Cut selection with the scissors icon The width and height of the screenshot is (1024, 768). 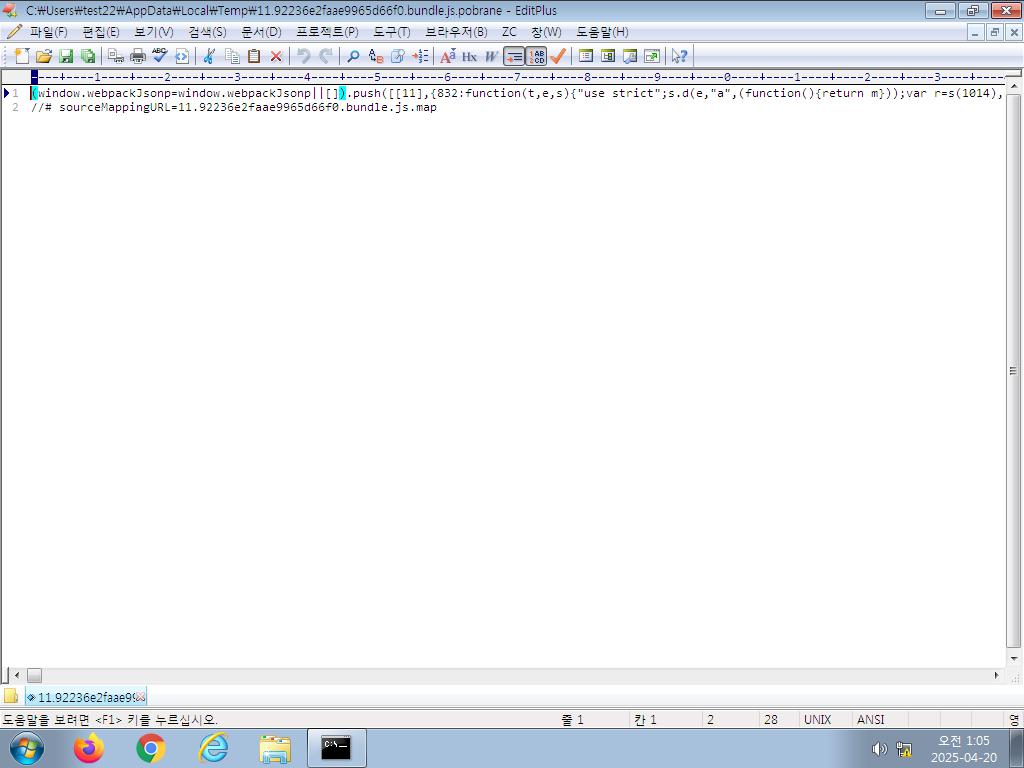tap(210, 56)
